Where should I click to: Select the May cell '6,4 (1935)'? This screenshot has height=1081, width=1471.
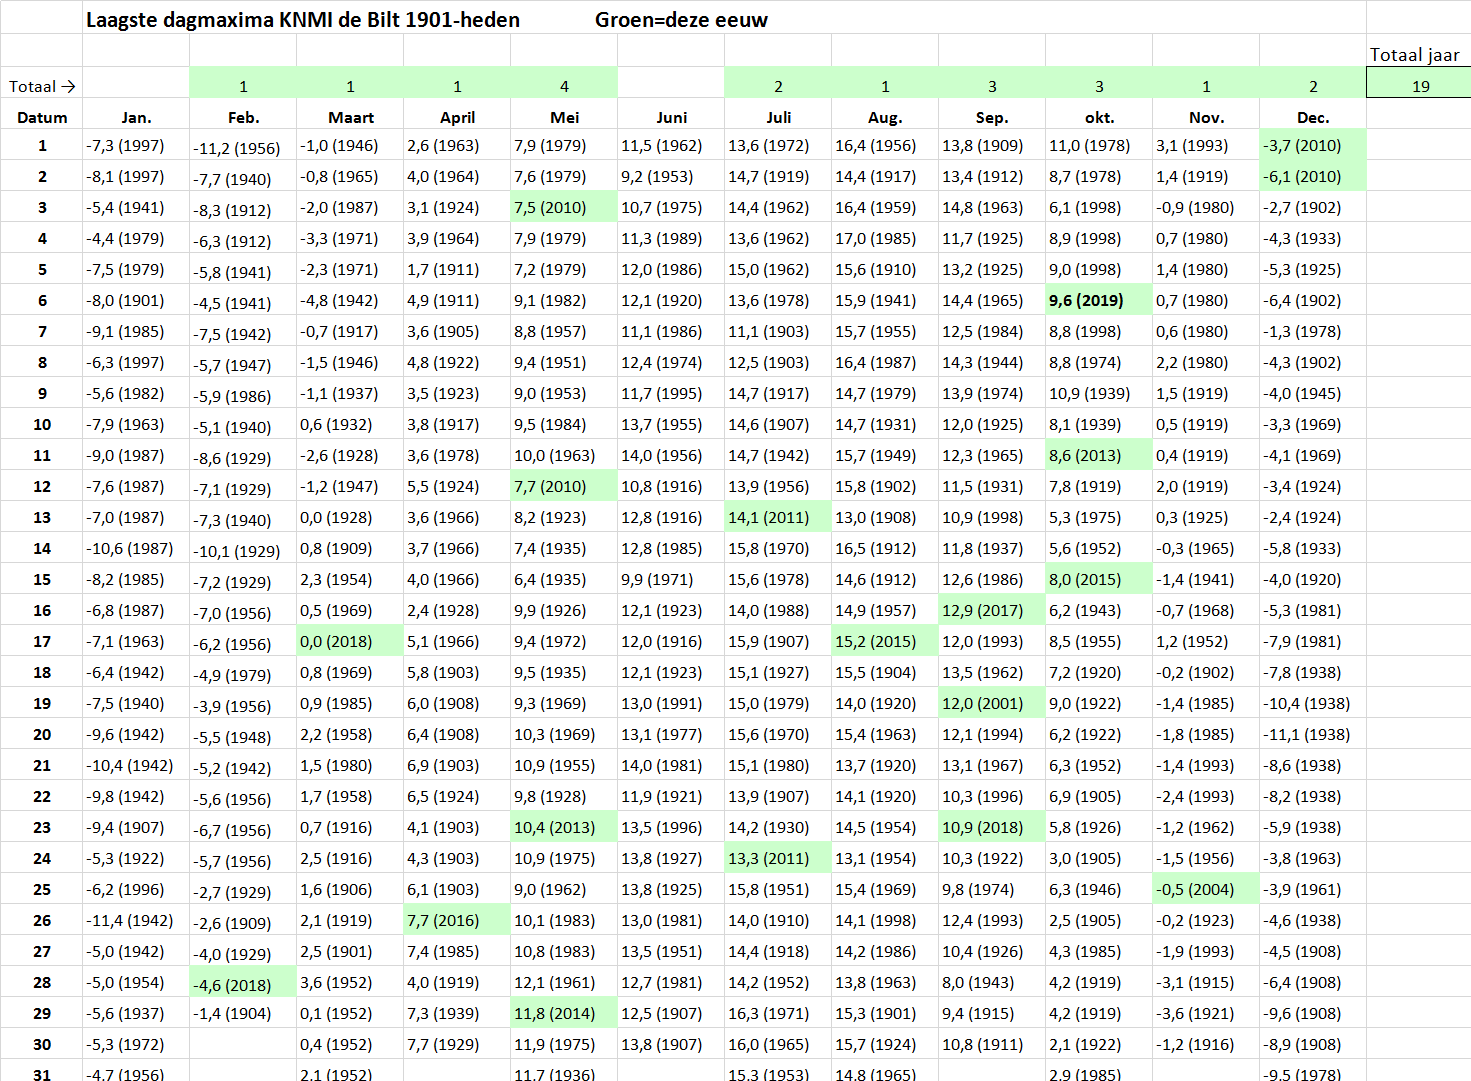pyautogui.click(x=564, y=579)
